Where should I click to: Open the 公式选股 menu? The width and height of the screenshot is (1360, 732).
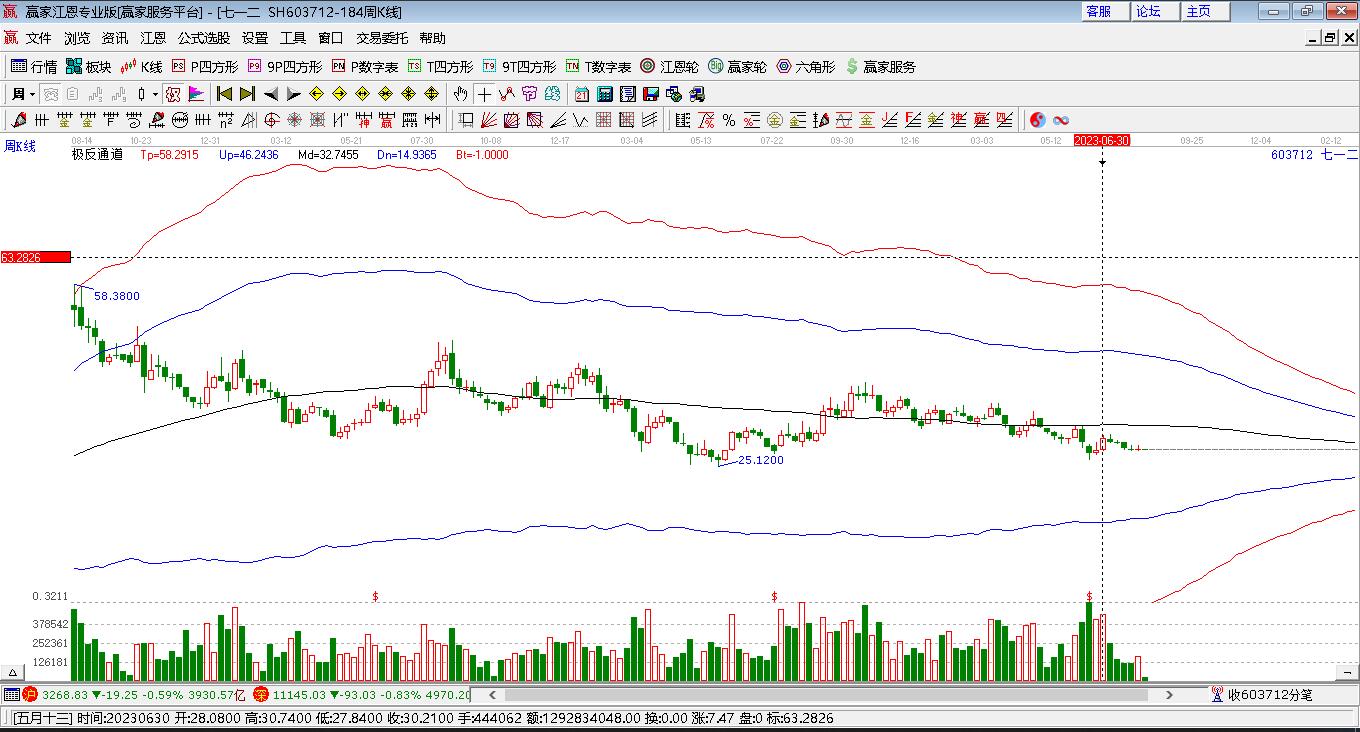coord(203,38)
